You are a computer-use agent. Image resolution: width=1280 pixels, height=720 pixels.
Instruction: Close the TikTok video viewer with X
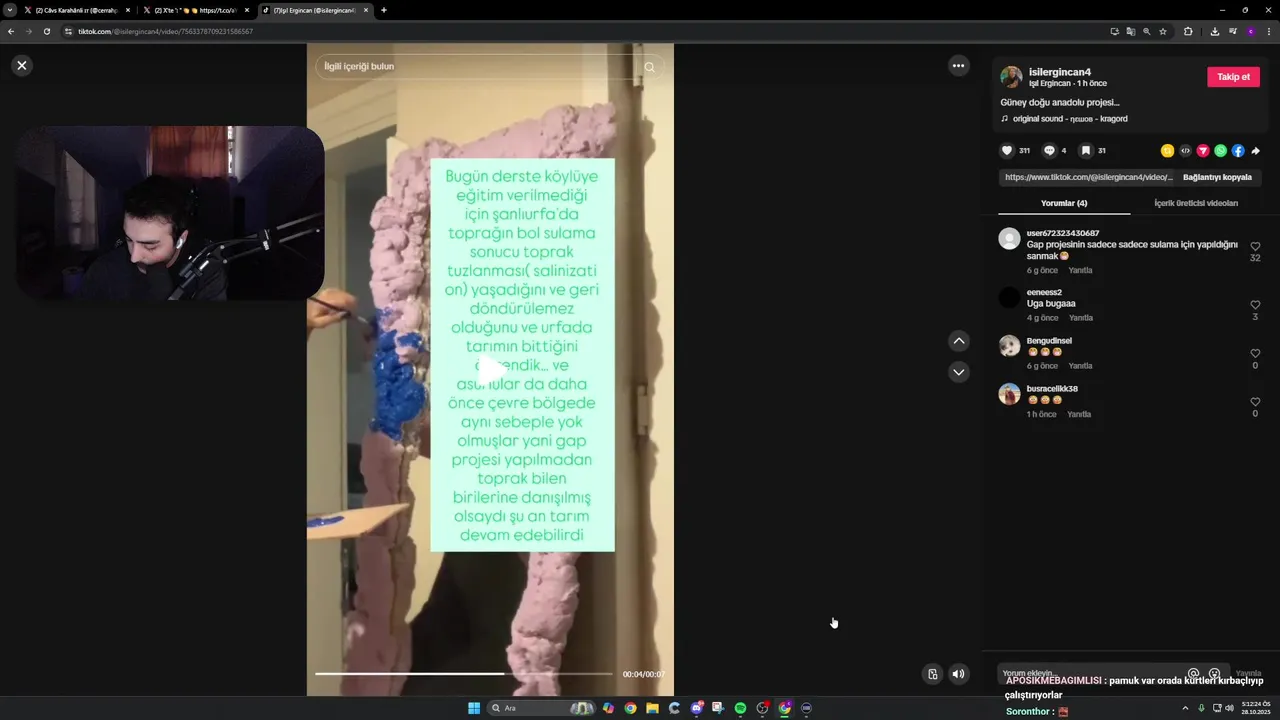click(x=22, y=65)
